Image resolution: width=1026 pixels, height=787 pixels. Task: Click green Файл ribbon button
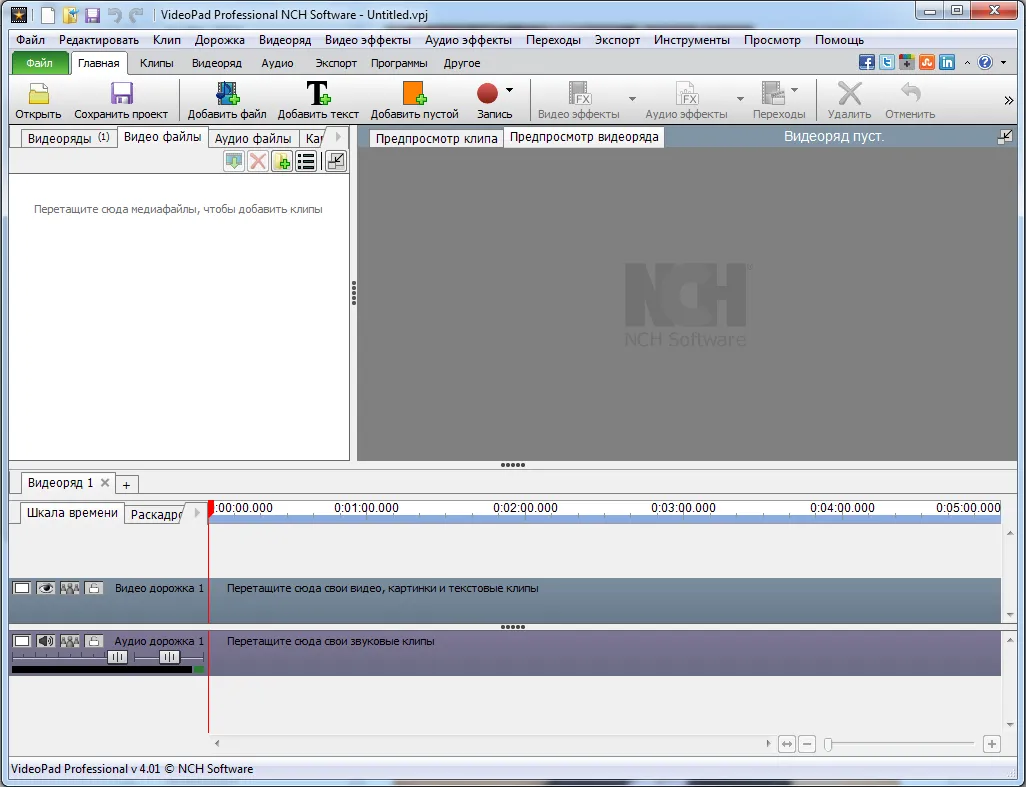pyautogui.click(x=39, y=63)
